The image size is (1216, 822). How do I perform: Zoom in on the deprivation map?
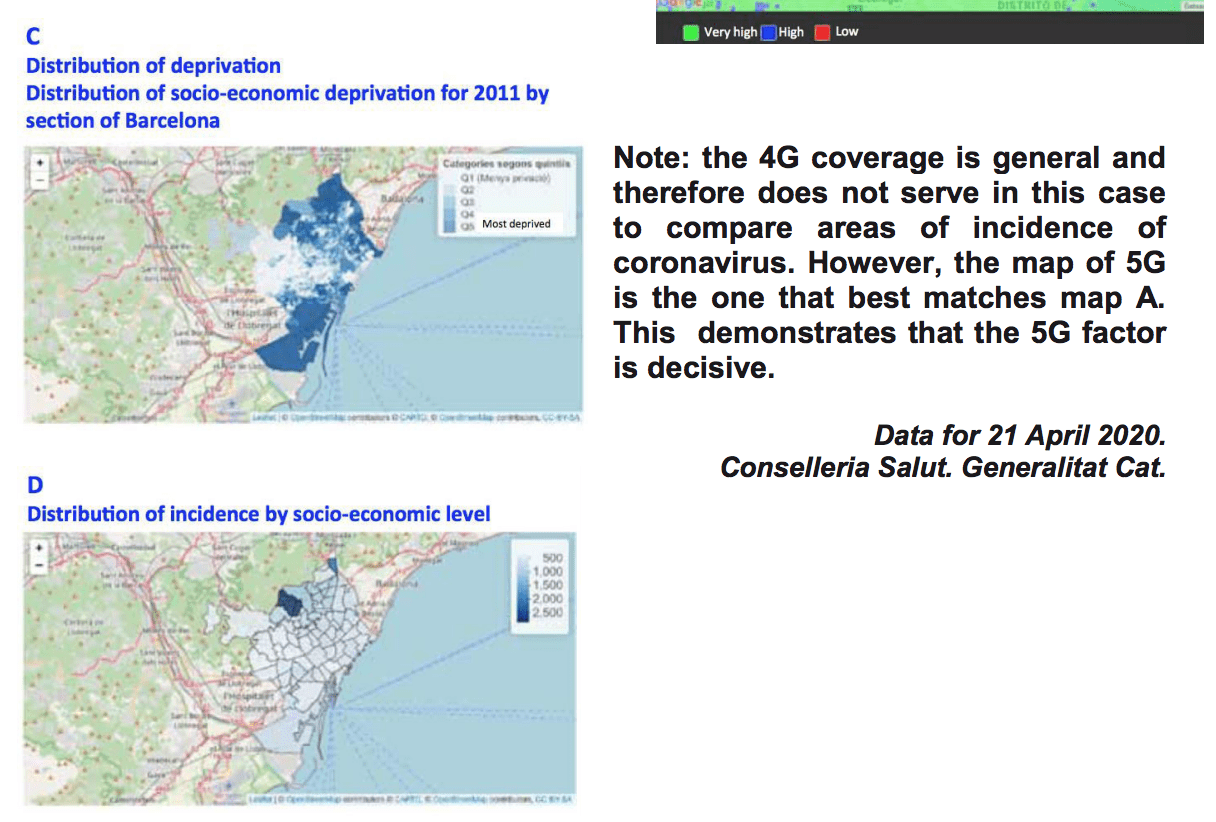click(x=39, y=162)
